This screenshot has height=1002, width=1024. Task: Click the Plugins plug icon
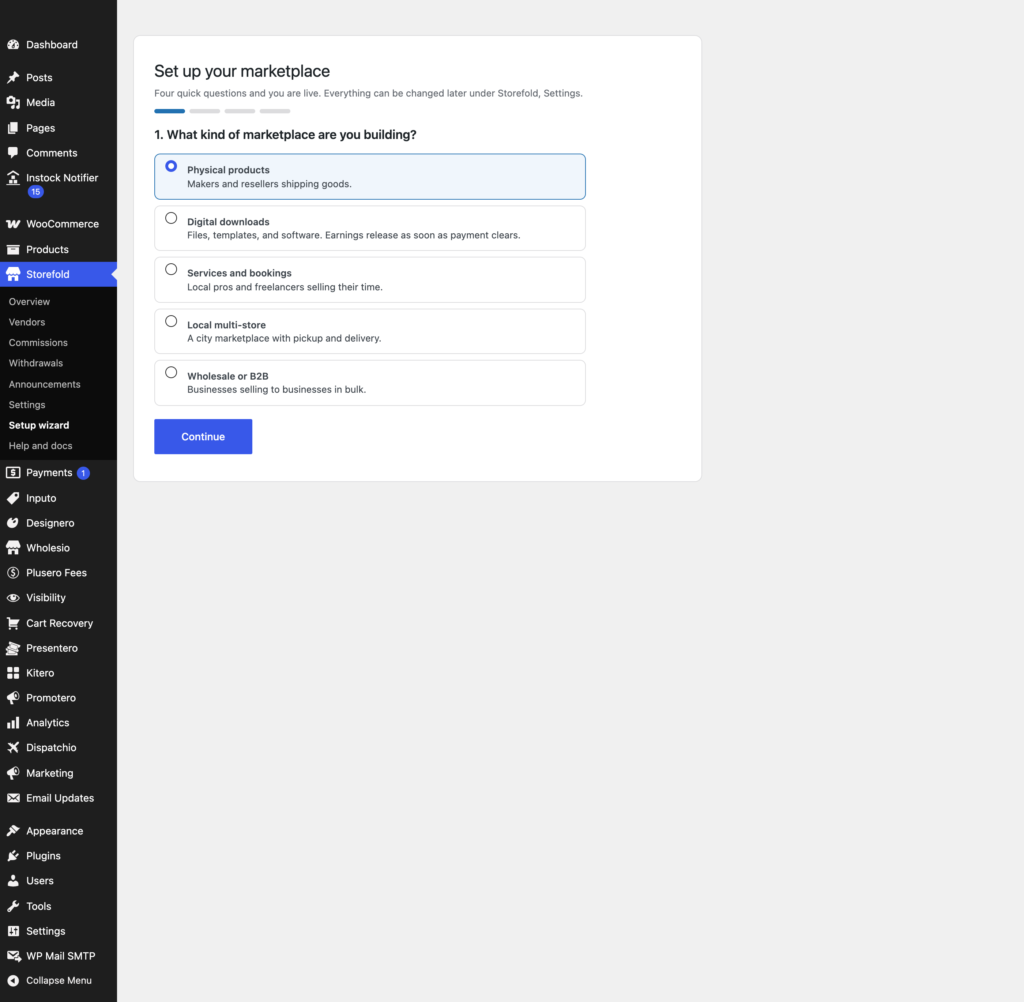(x=13, y=856)
